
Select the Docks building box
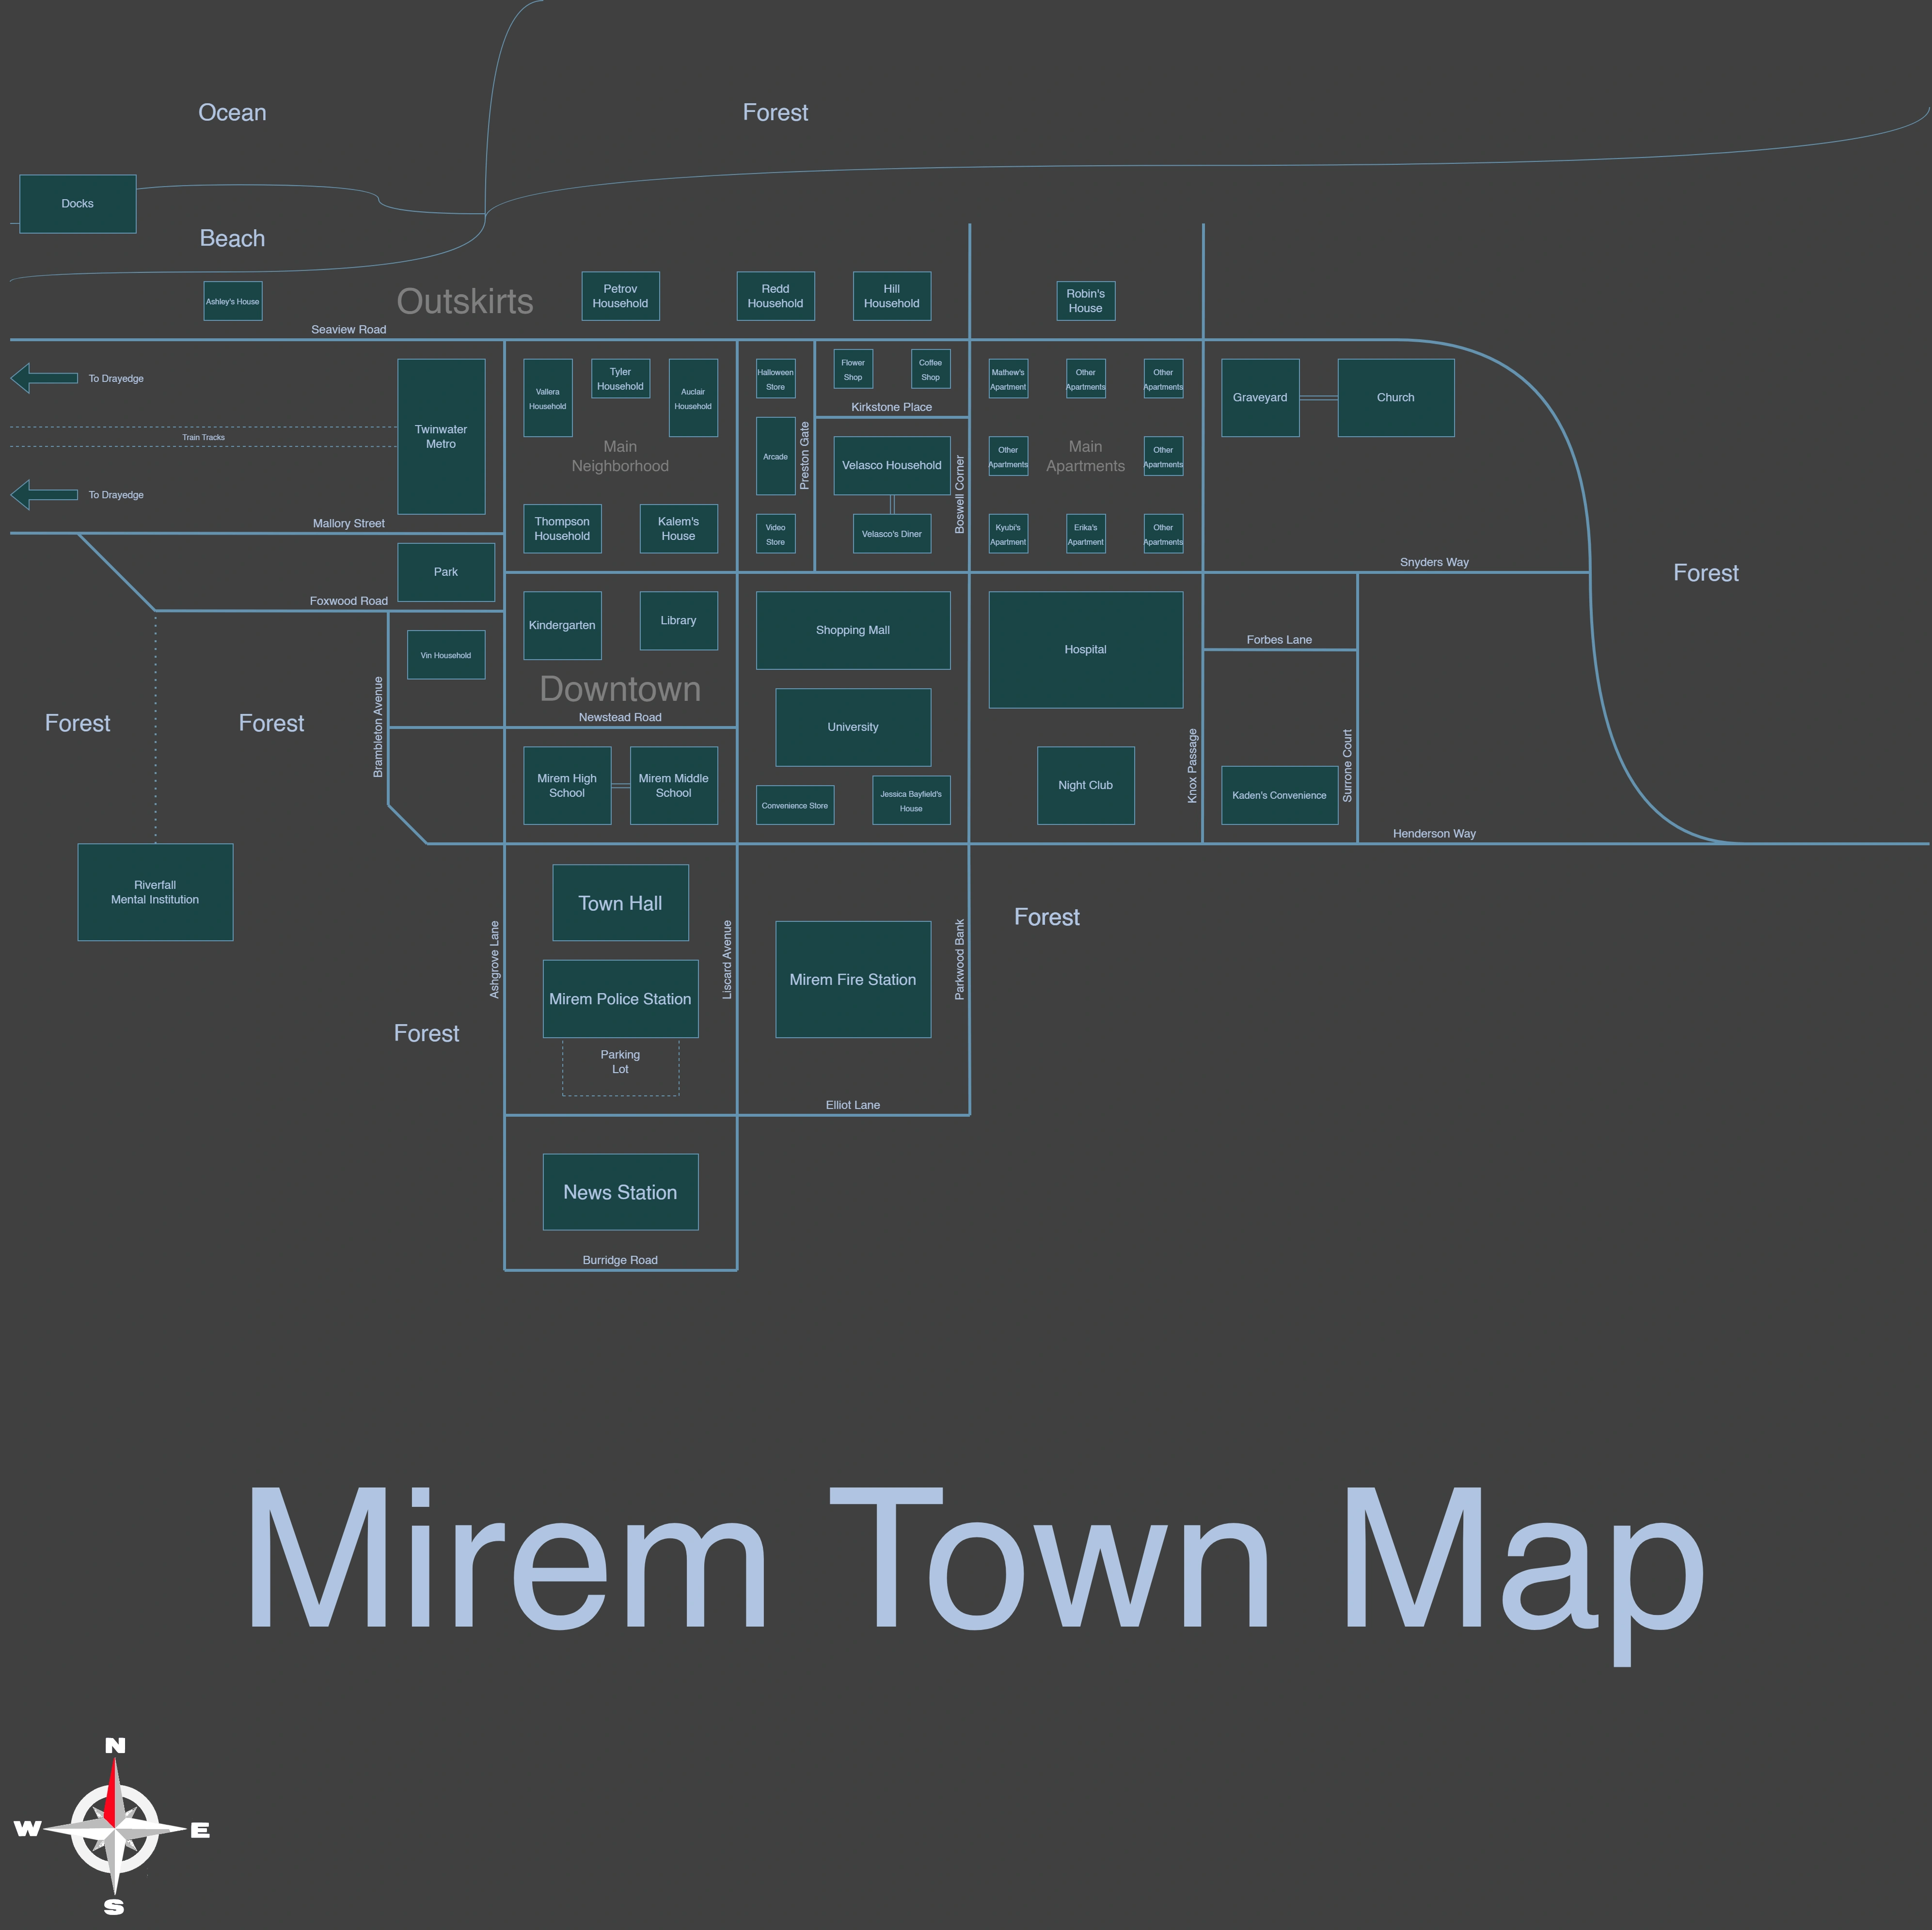(x=78, y=204)
